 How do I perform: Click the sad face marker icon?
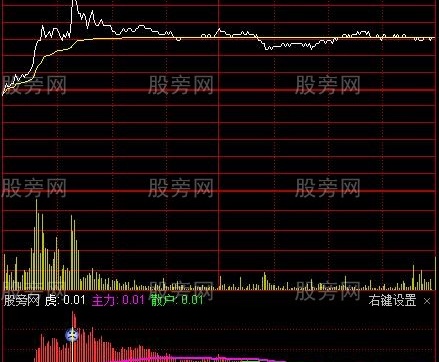pyautogui.click(x=71, y=335)
